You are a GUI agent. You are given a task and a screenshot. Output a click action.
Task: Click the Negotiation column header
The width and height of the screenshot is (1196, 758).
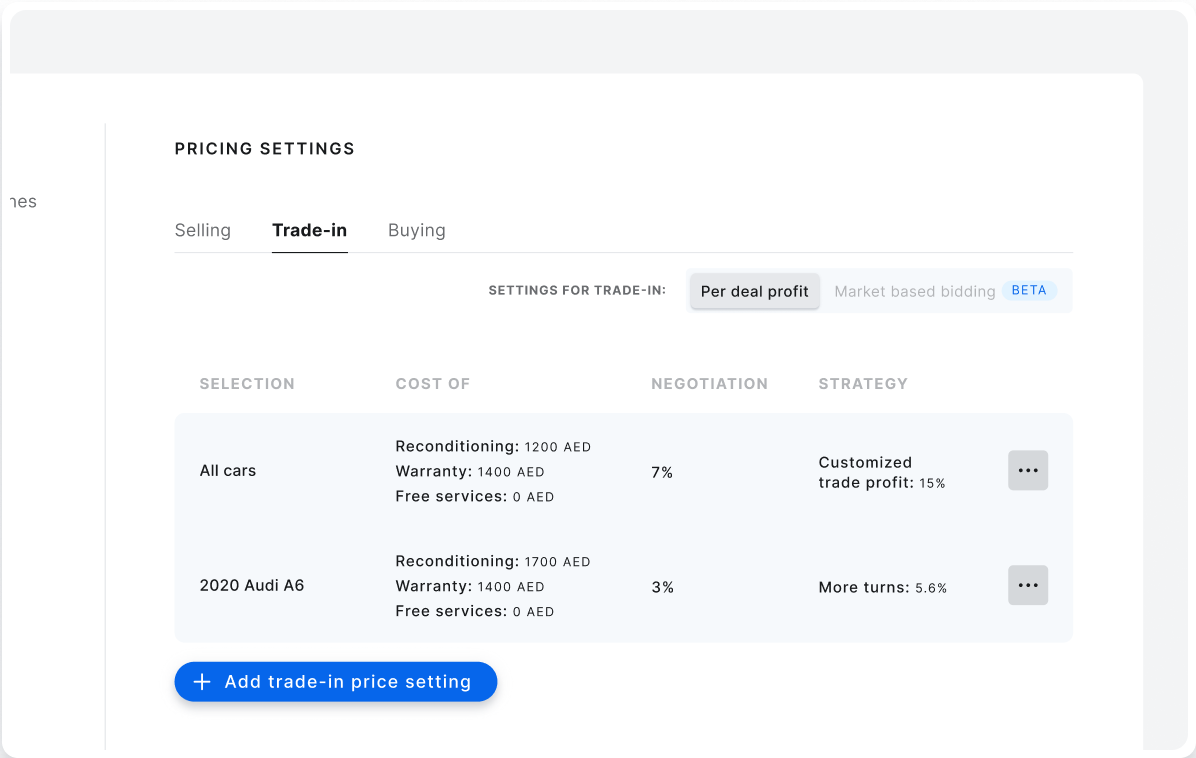click(709, 384)
